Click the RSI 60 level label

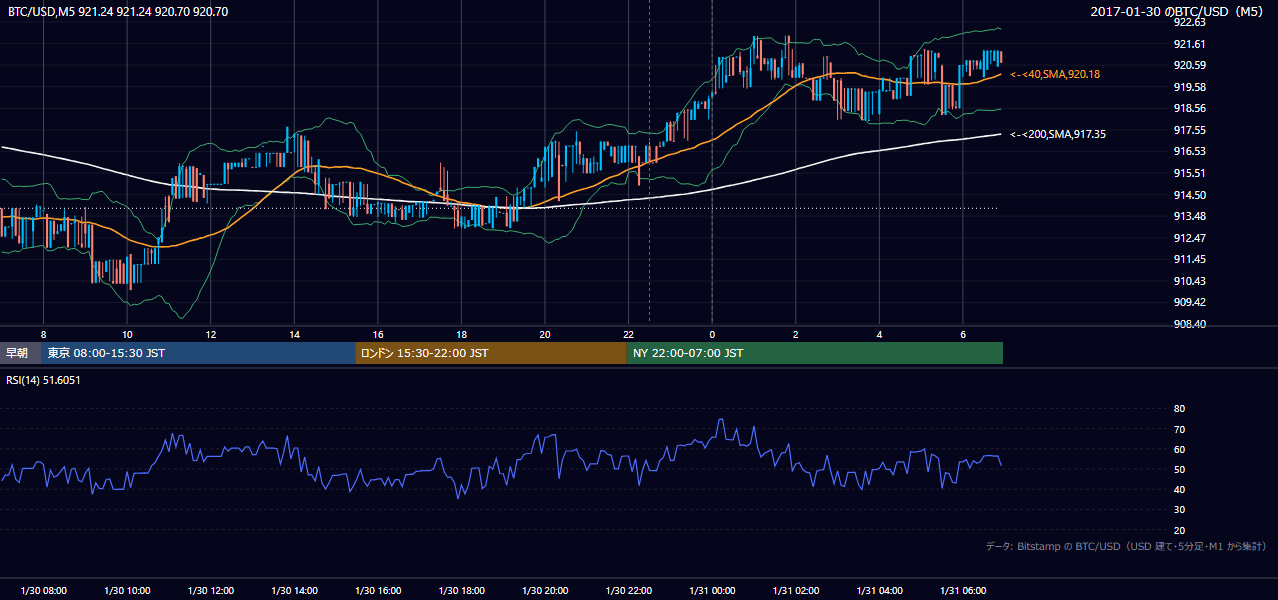coord(1179,449)
